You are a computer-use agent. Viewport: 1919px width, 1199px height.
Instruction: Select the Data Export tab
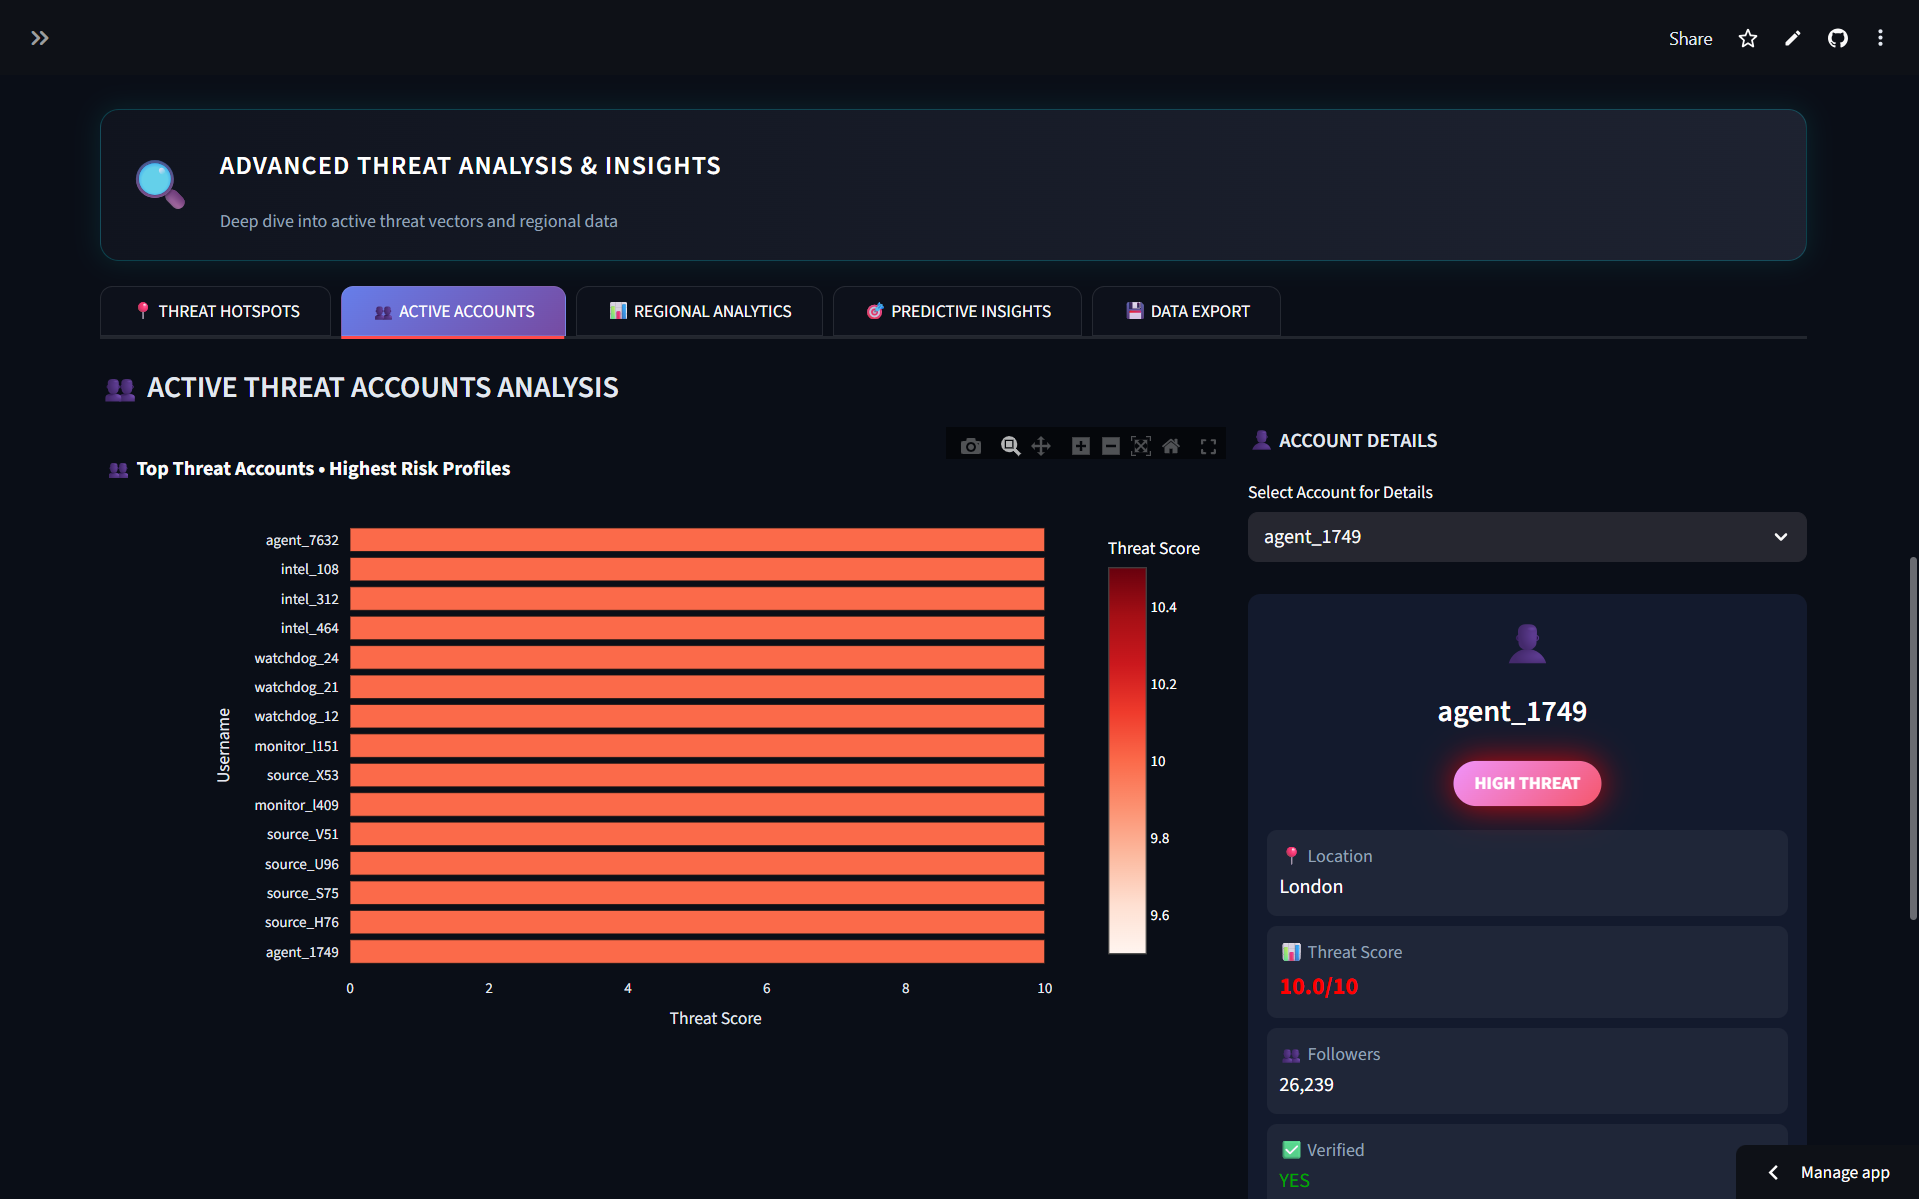(x=1186, y=312)
